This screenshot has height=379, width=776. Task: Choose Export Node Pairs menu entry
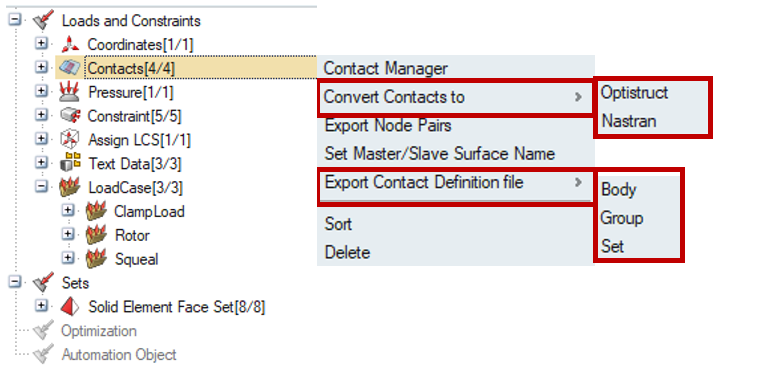[388, 126]
